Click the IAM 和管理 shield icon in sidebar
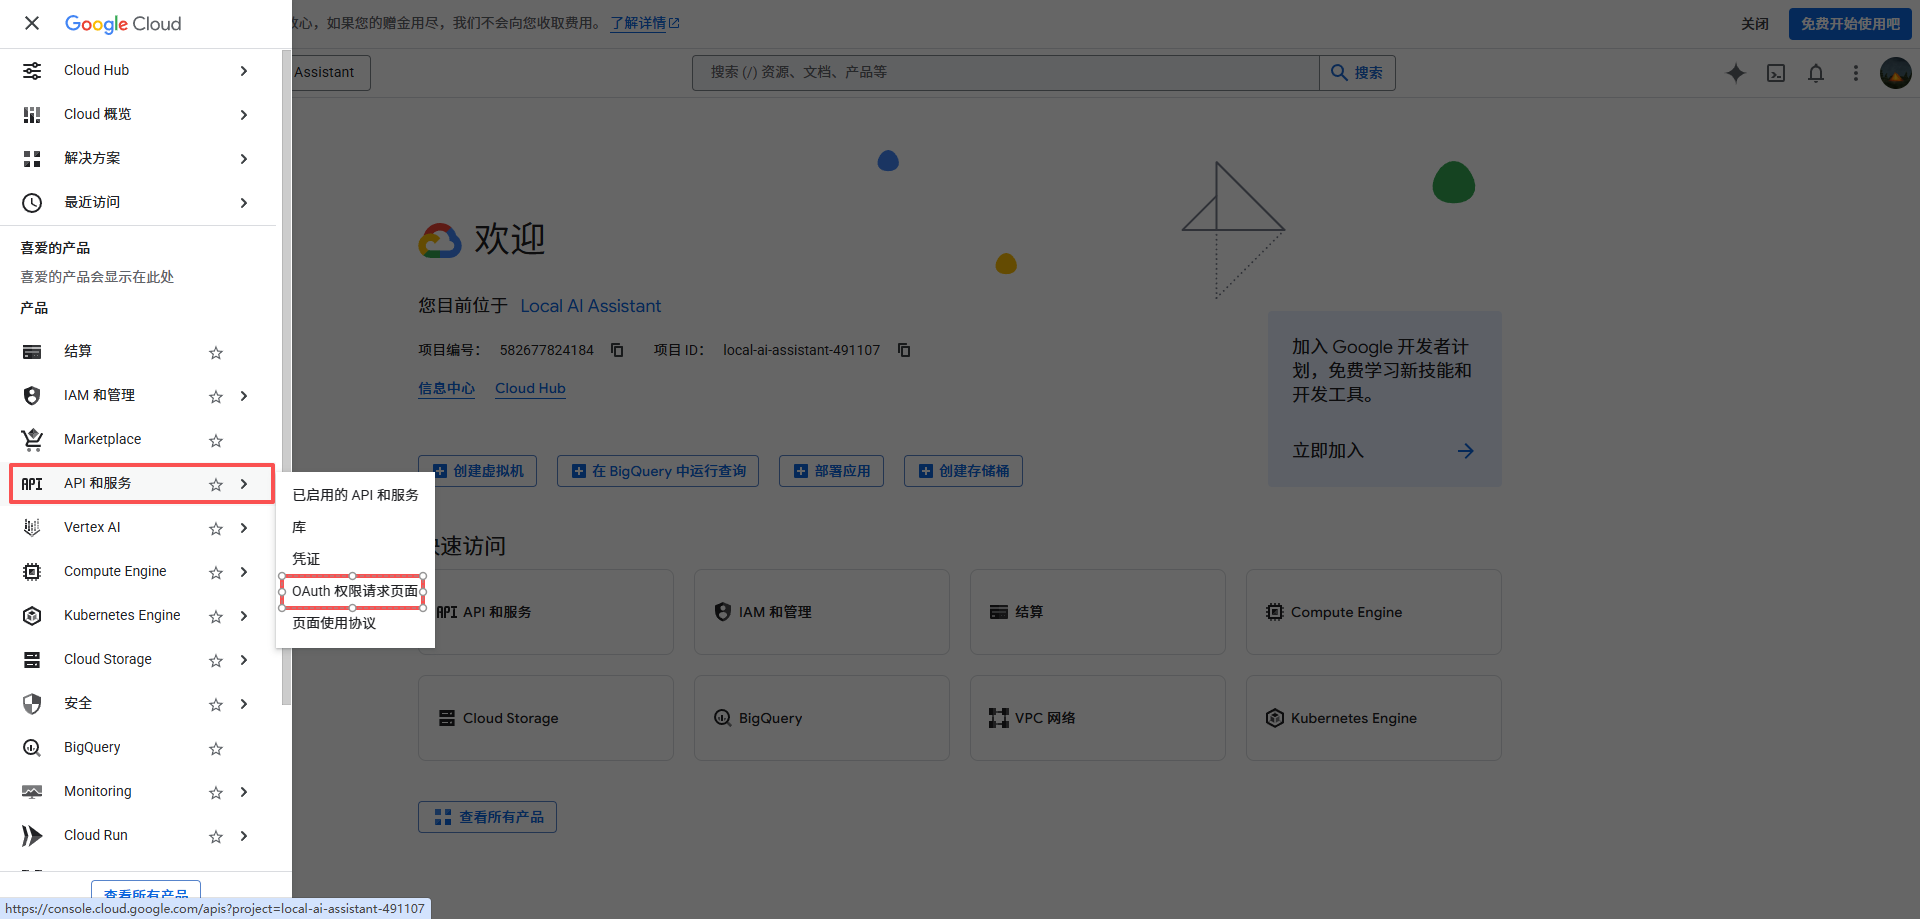The width and height of the screenshot is (1920, 919). pos(32,396)
